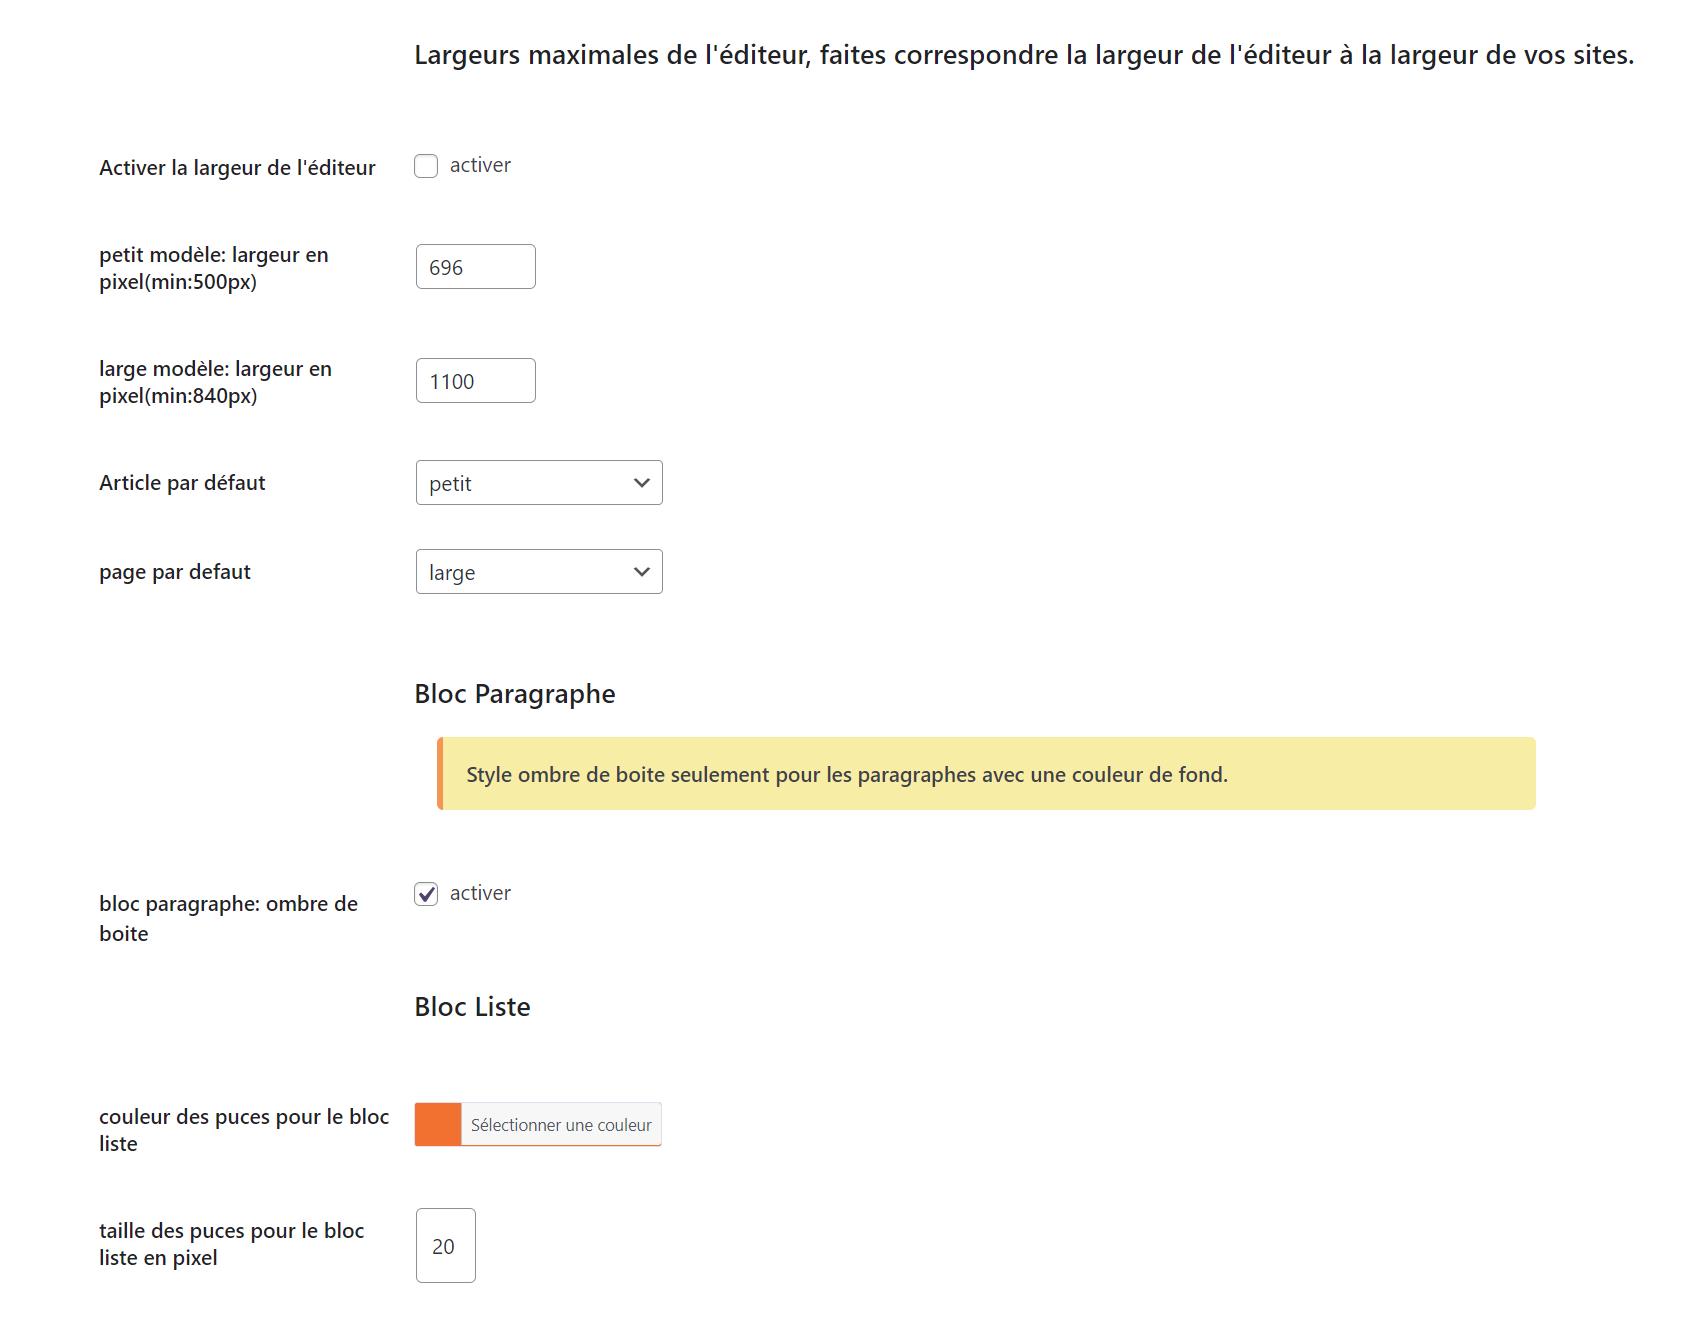Open the page par defaut dropdown
The image size is (1704, 1329).
[x=539, y=572]
